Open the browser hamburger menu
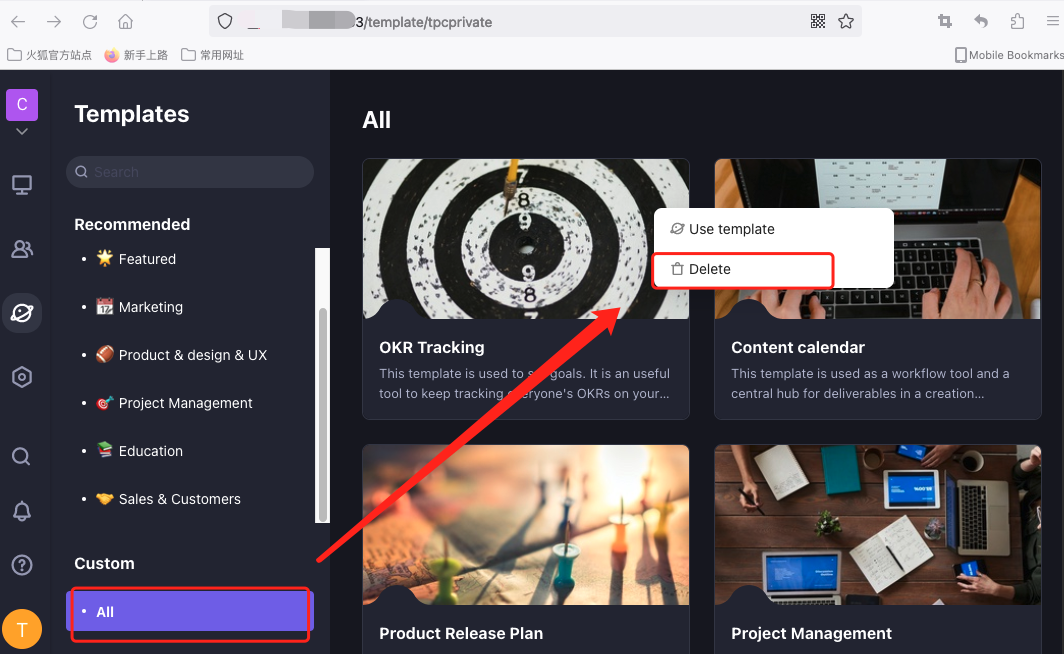Viewport: 1064px width, 654px height. point(1053,21)
